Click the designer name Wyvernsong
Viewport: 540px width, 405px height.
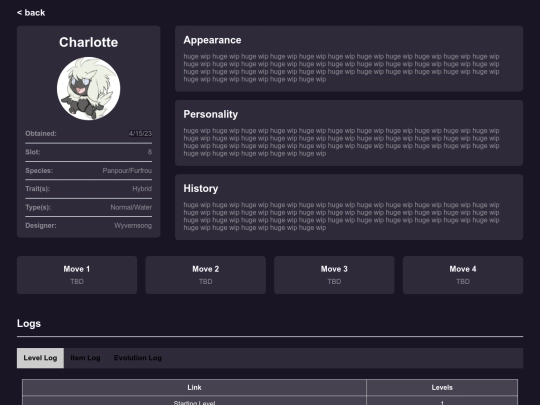[x=133, y=226]
